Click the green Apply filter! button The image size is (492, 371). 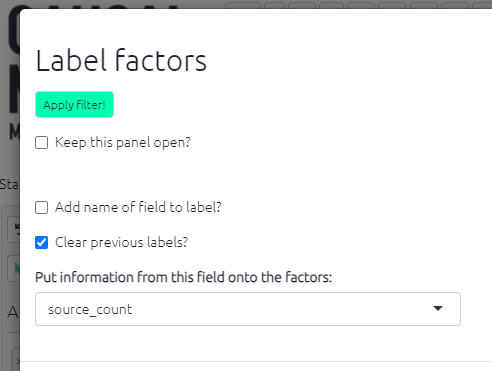tap(74, 105)
